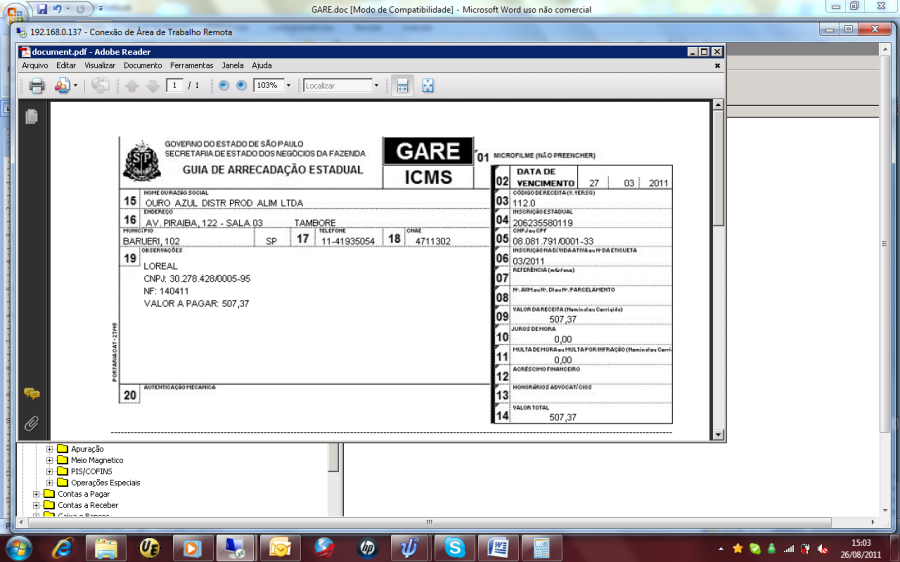Screen dimensions: 900x562
Task: Click the remote desktop horizontal scrollbar
Action: point(429,522)
